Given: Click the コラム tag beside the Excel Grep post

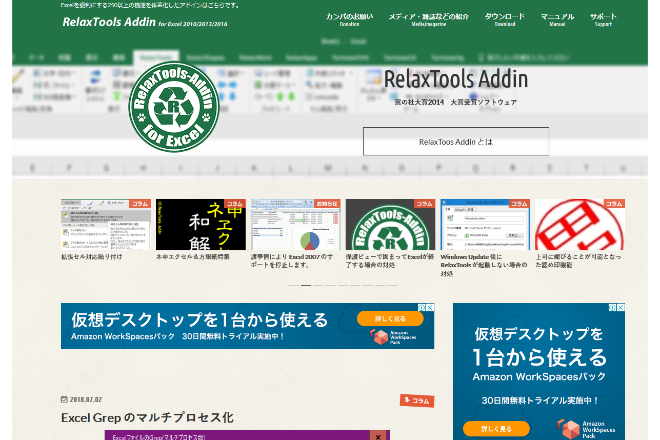Looking at the screenshot, I should (x=417, y=400).
